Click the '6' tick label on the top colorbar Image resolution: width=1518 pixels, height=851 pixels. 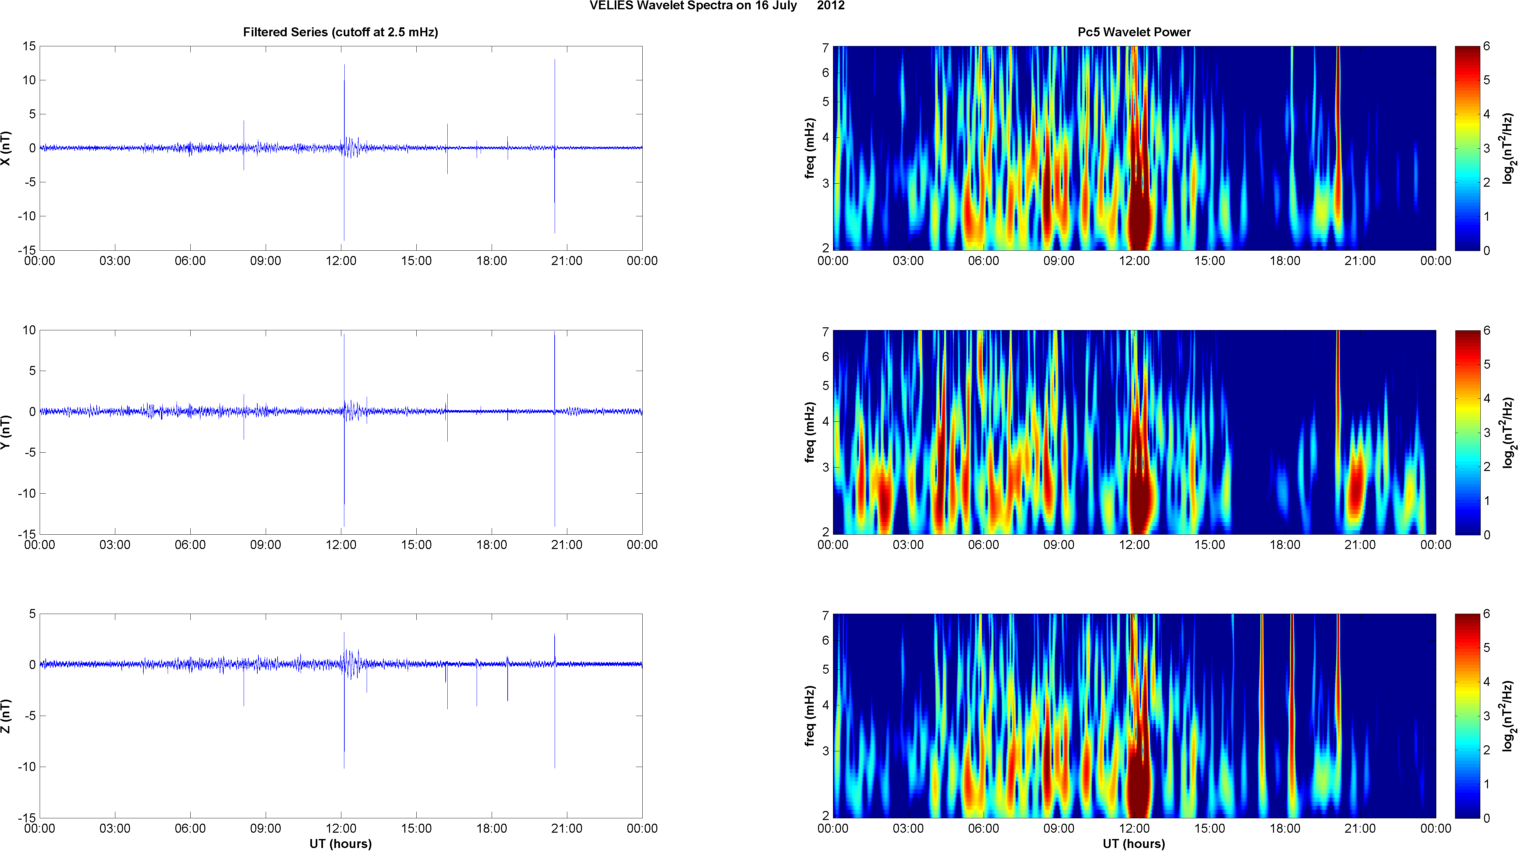pos(1487,47)
